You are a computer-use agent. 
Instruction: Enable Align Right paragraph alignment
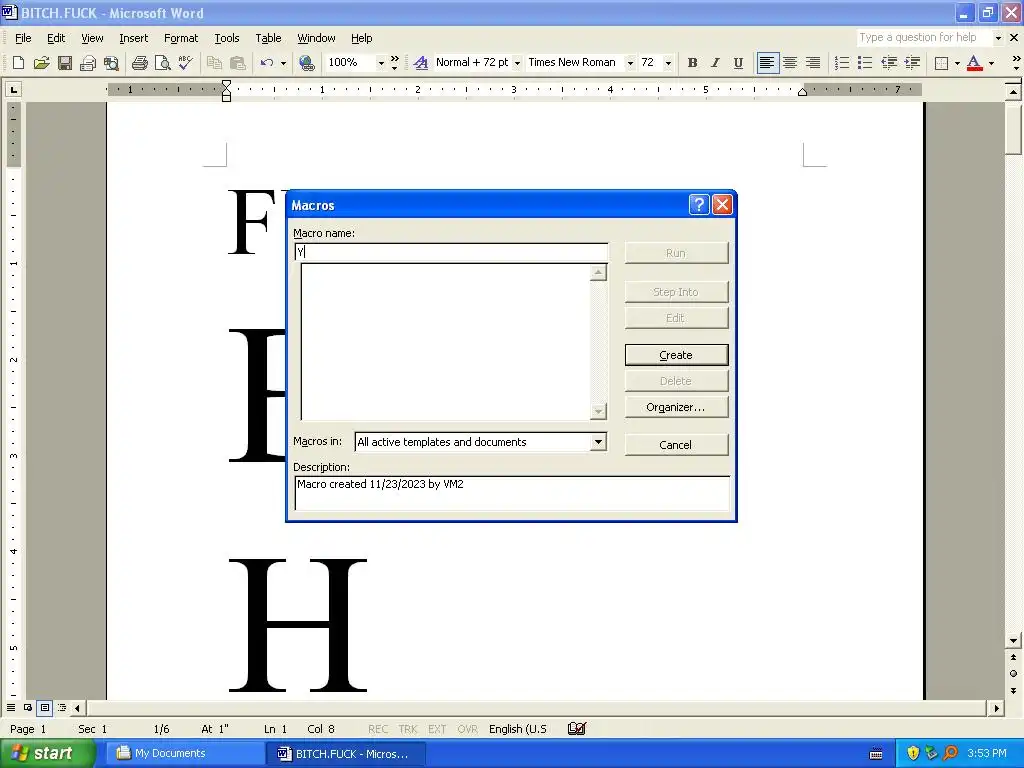pyautogui.click(x=813, y=63)
